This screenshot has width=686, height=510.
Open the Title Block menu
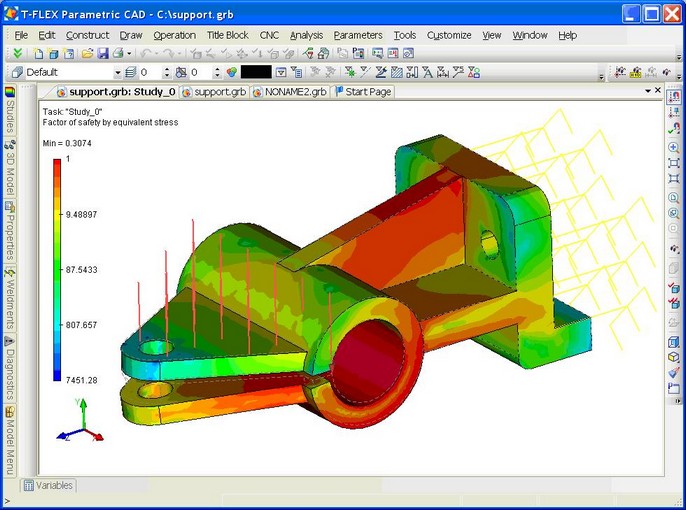[x=228, y=35]
